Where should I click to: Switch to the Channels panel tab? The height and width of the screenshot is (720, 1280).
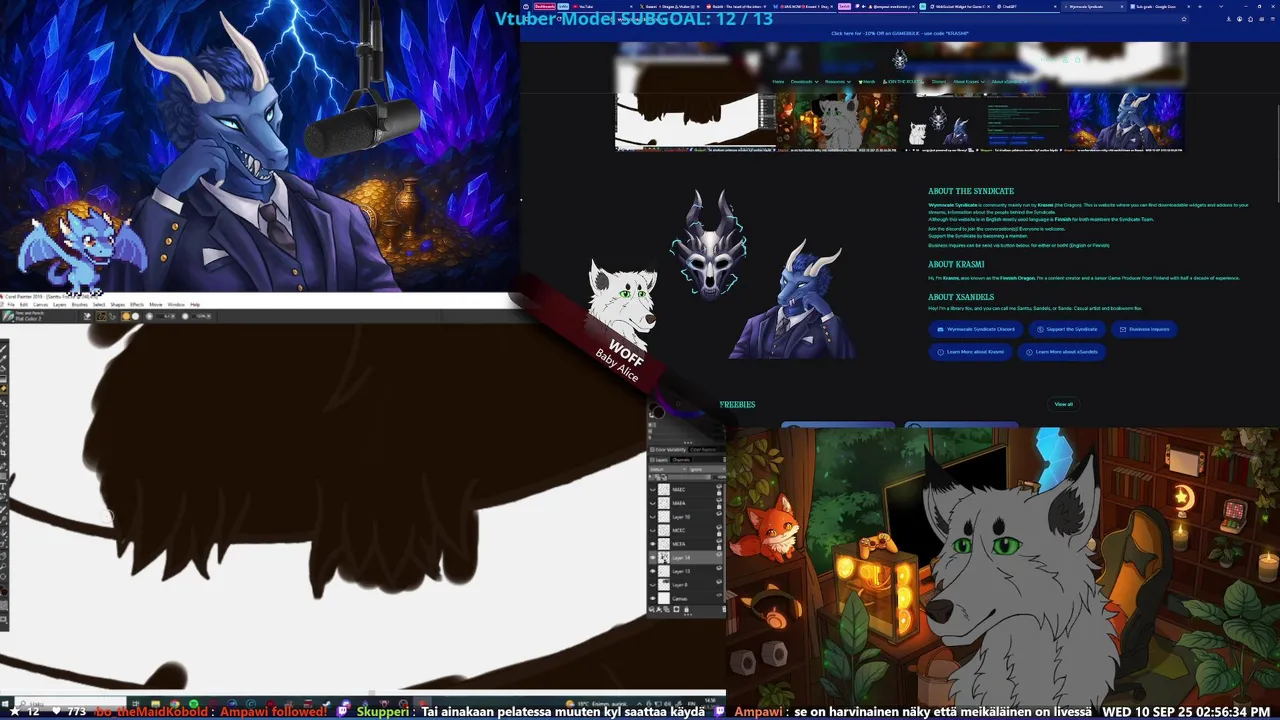tap(681, 460)
